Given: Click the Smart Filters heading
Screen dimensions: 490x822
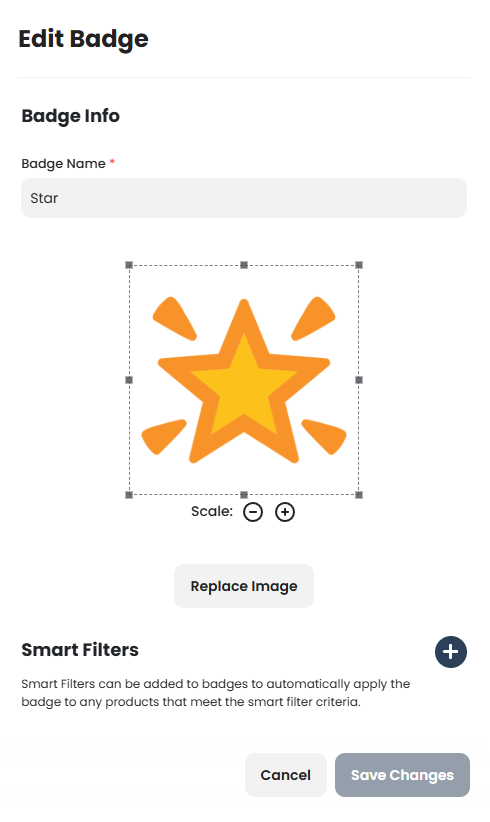Looking at the screenshot, I should point(80,650).
